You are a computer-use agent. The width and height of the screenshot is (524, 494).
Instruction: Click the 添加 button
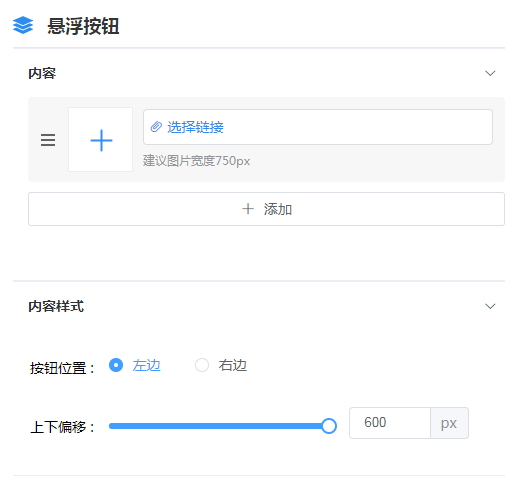tap(266, 209)
